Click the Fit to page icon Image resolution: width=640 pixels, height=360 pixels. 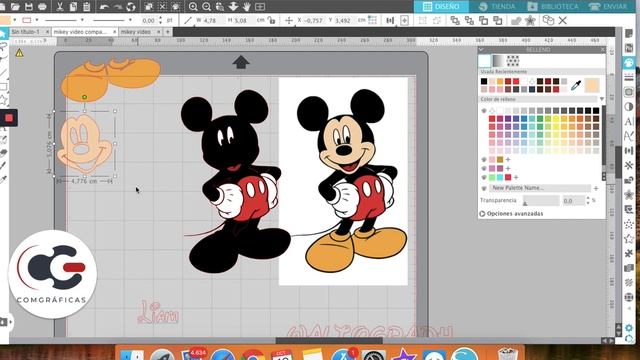pos(260,7)
